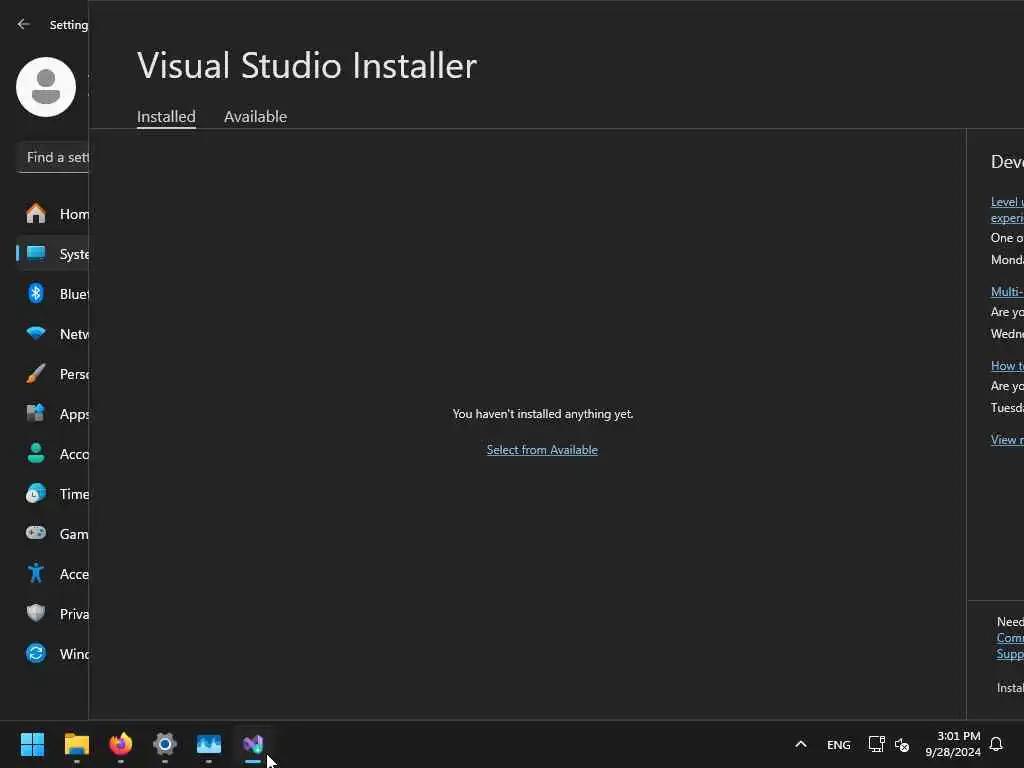Click the muted volume tray icon
The height and width of the screenshot is (768, 1024).
click(x=902, y=744)
